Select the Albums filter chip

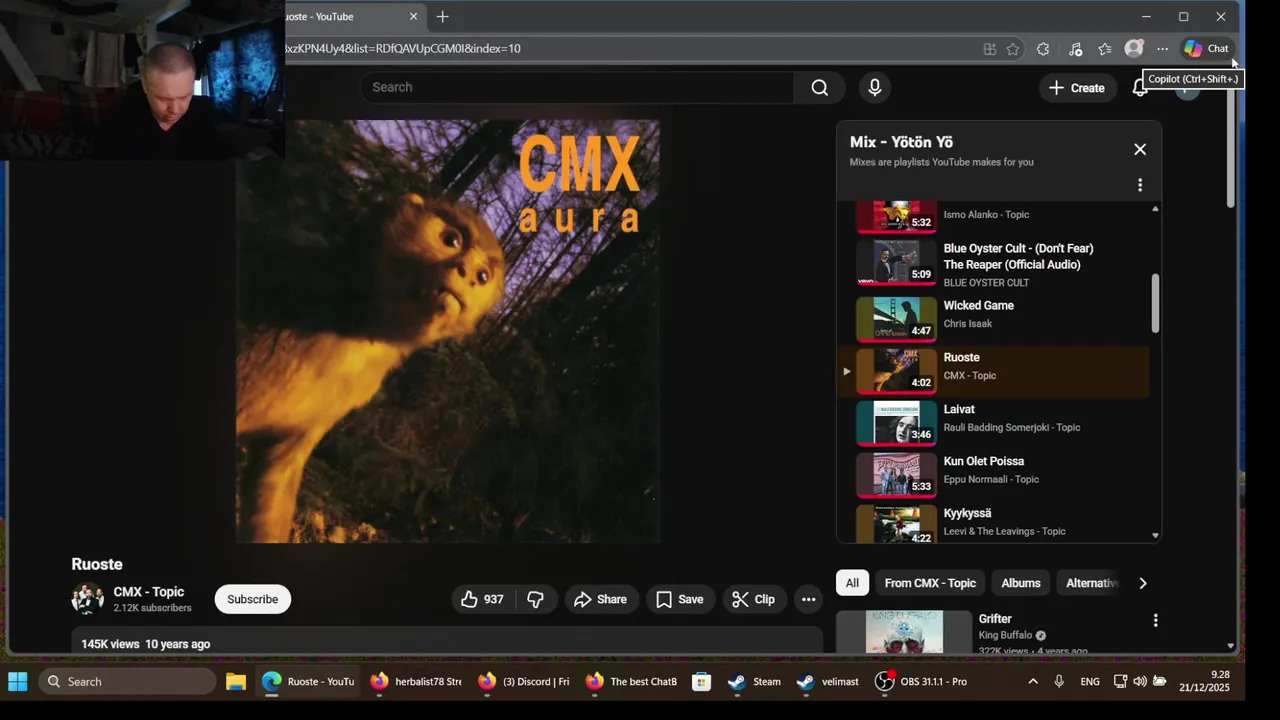(x=1021, y=583)
